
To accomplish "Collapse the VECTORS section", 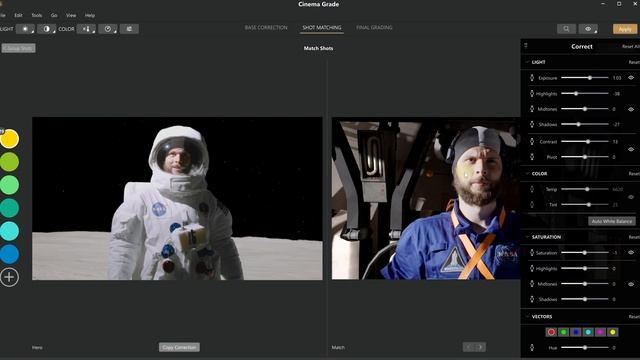I will [527, 316].
